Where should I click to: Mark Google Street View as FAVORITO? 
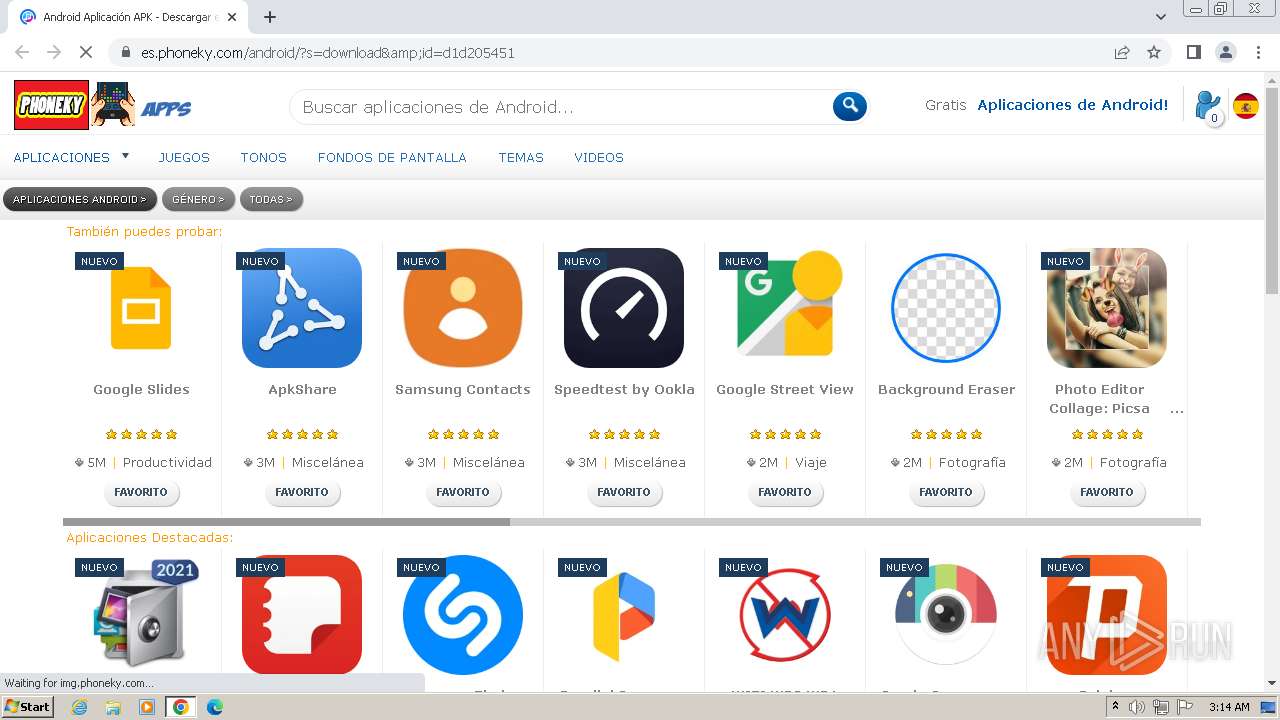tap(785, 492)
